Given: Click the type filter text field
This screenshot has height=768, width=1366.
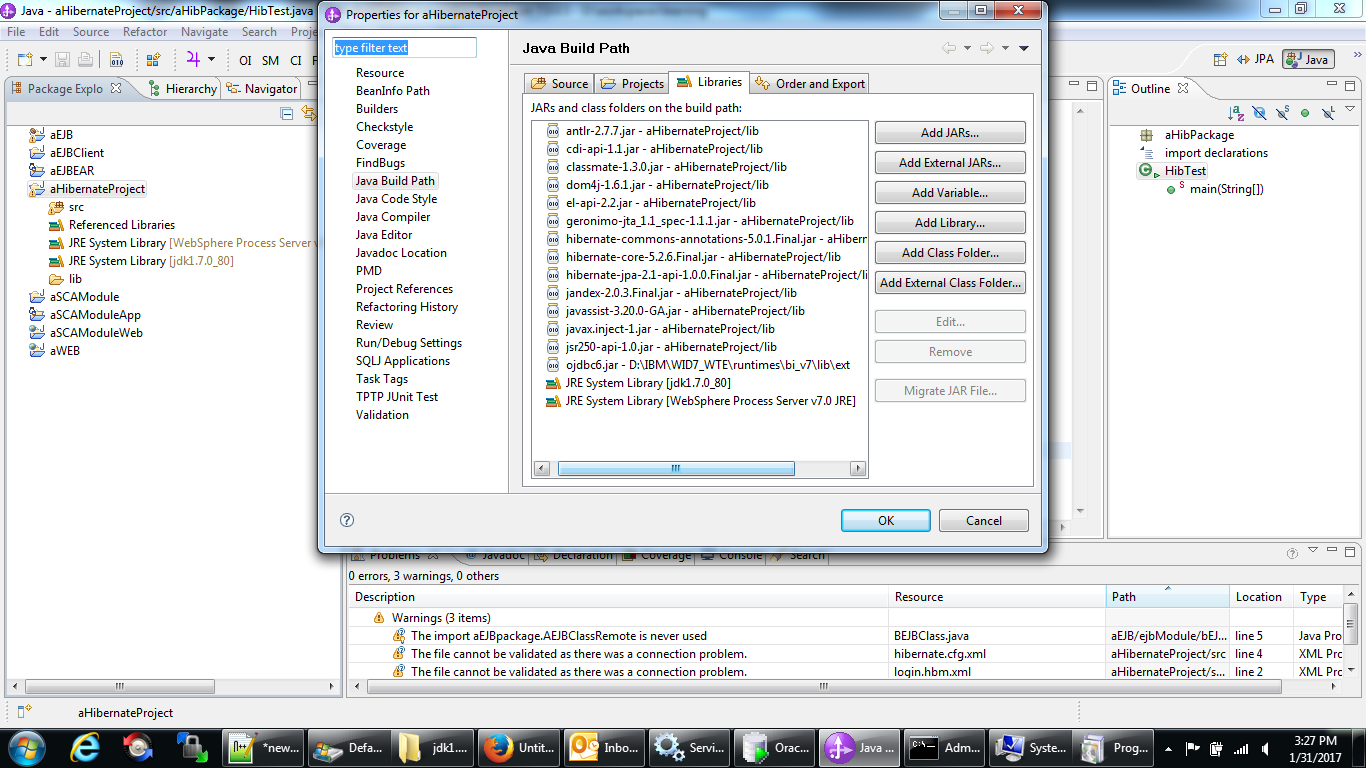Looking at the screenshot, I should tap(405, 48).
